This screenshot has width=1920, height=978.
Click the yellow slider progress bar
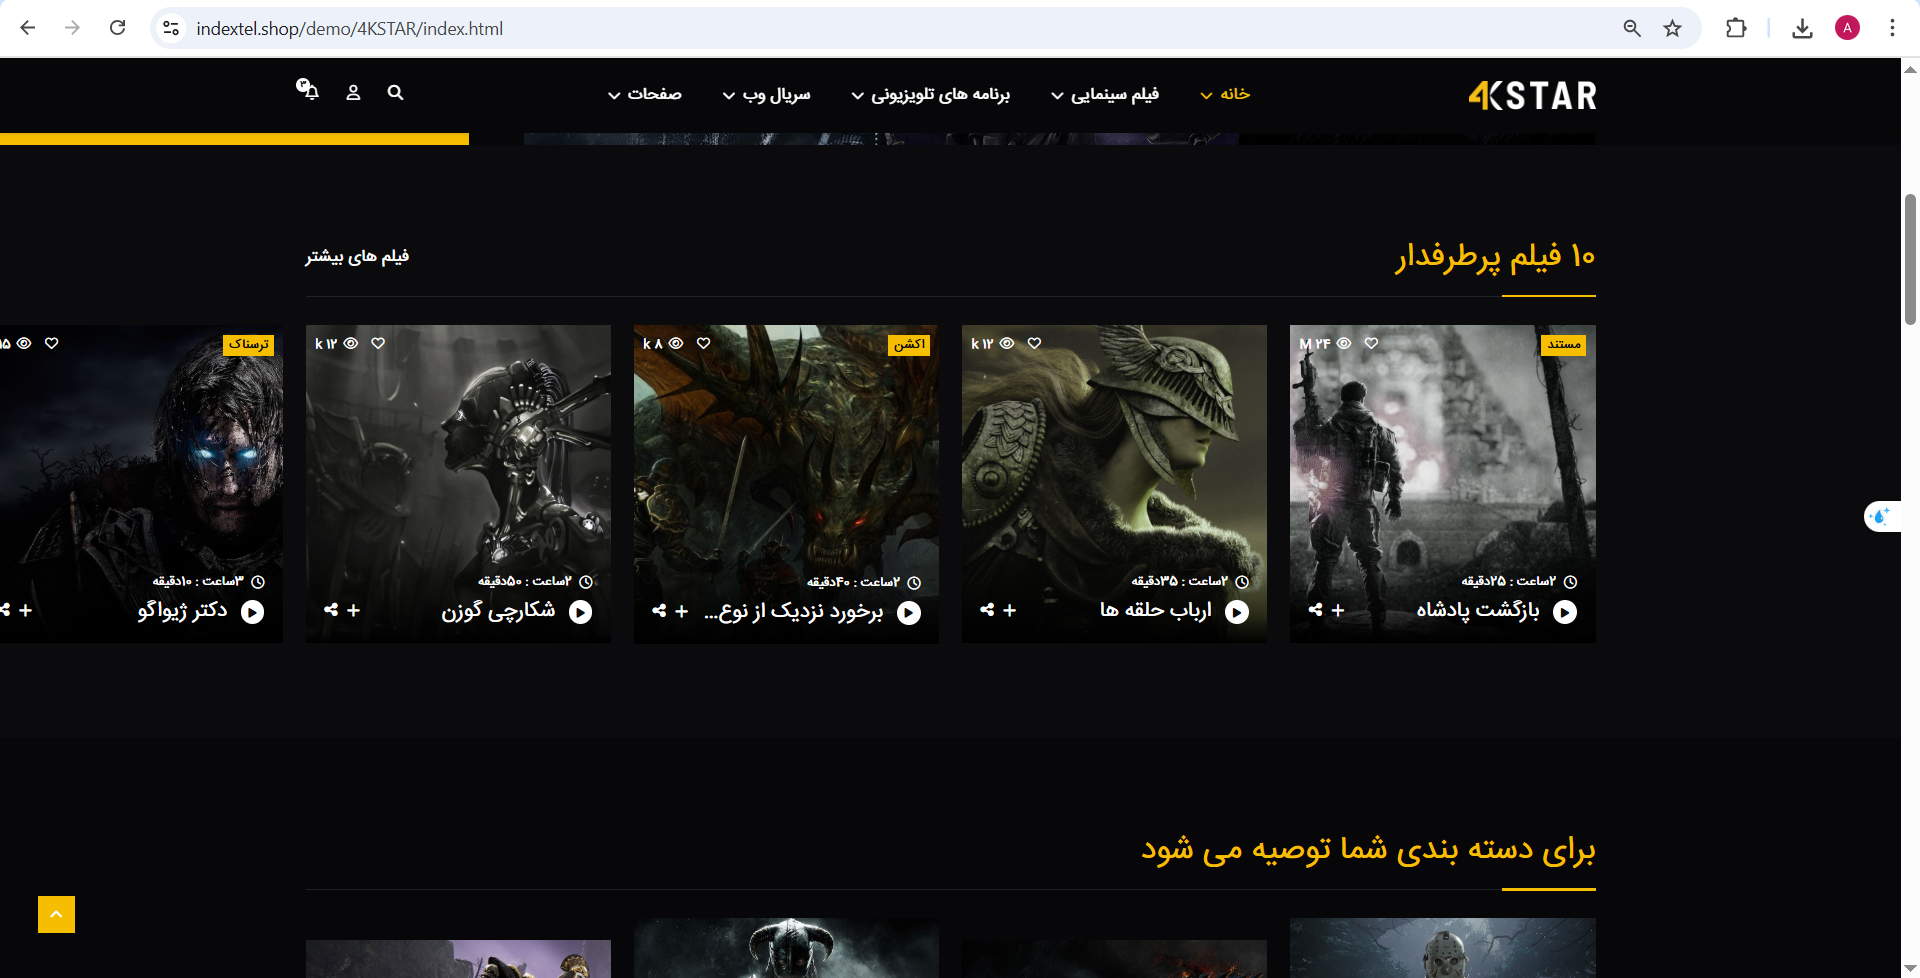click(x=234, y=139)
